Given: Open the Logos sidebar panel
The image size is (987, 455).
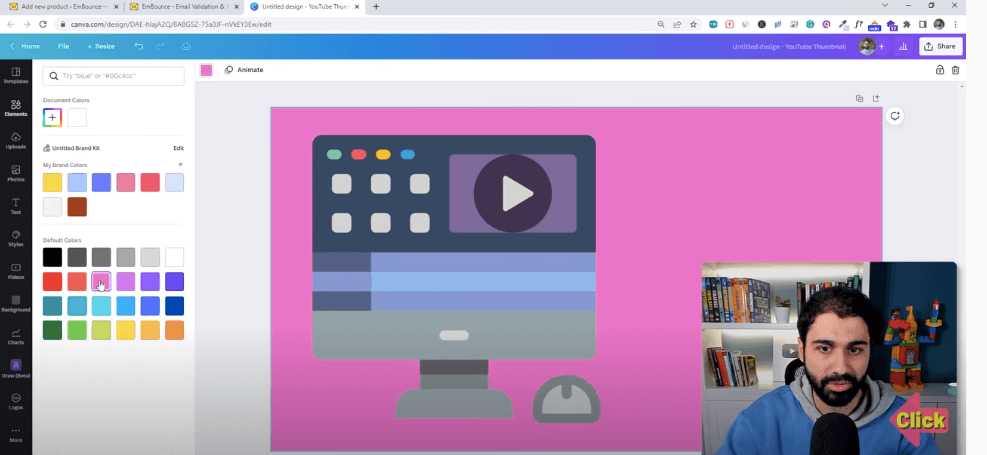Looking at the screenshot, I should tap(16, 402).
